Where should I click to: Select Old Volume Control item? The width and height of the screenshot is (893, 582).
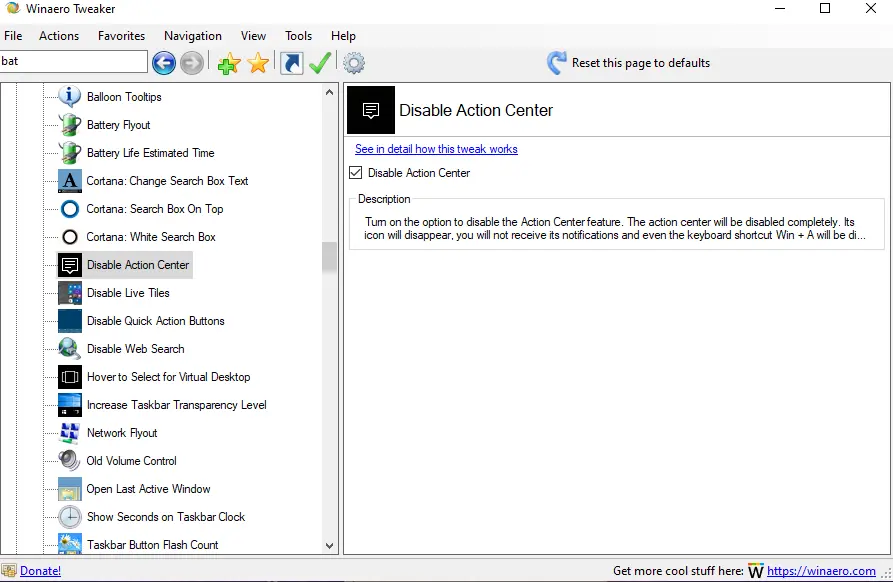pos(132,461)
